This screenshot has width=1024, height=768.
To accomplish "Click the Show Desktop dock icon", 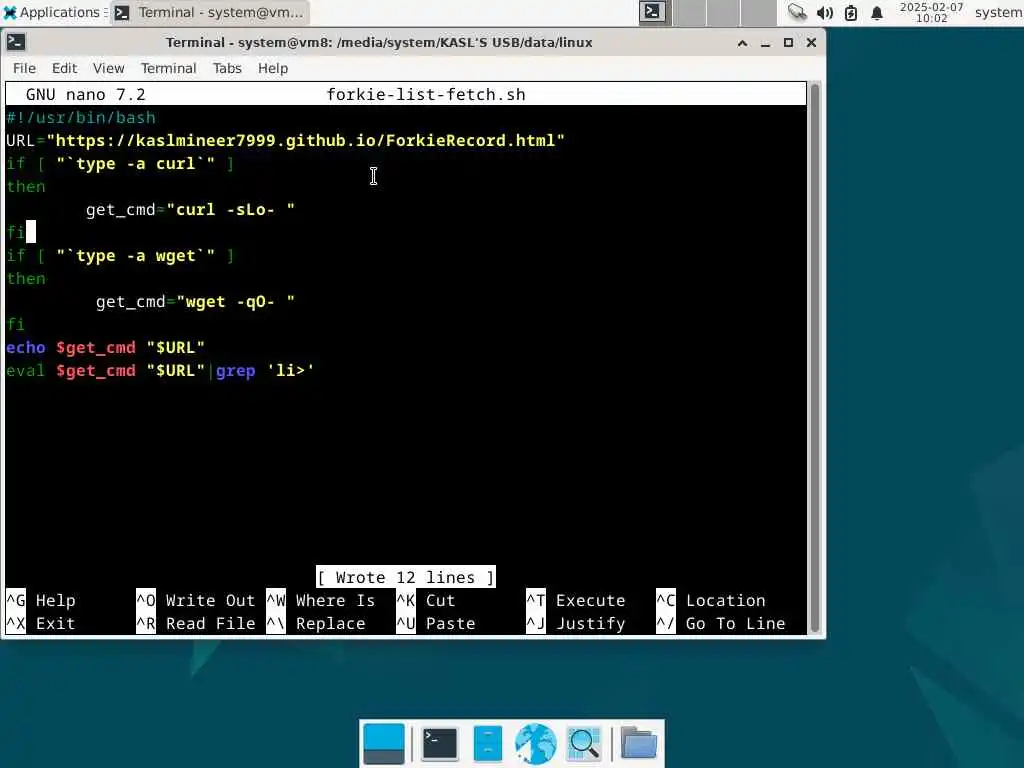I will coord(384,744).
